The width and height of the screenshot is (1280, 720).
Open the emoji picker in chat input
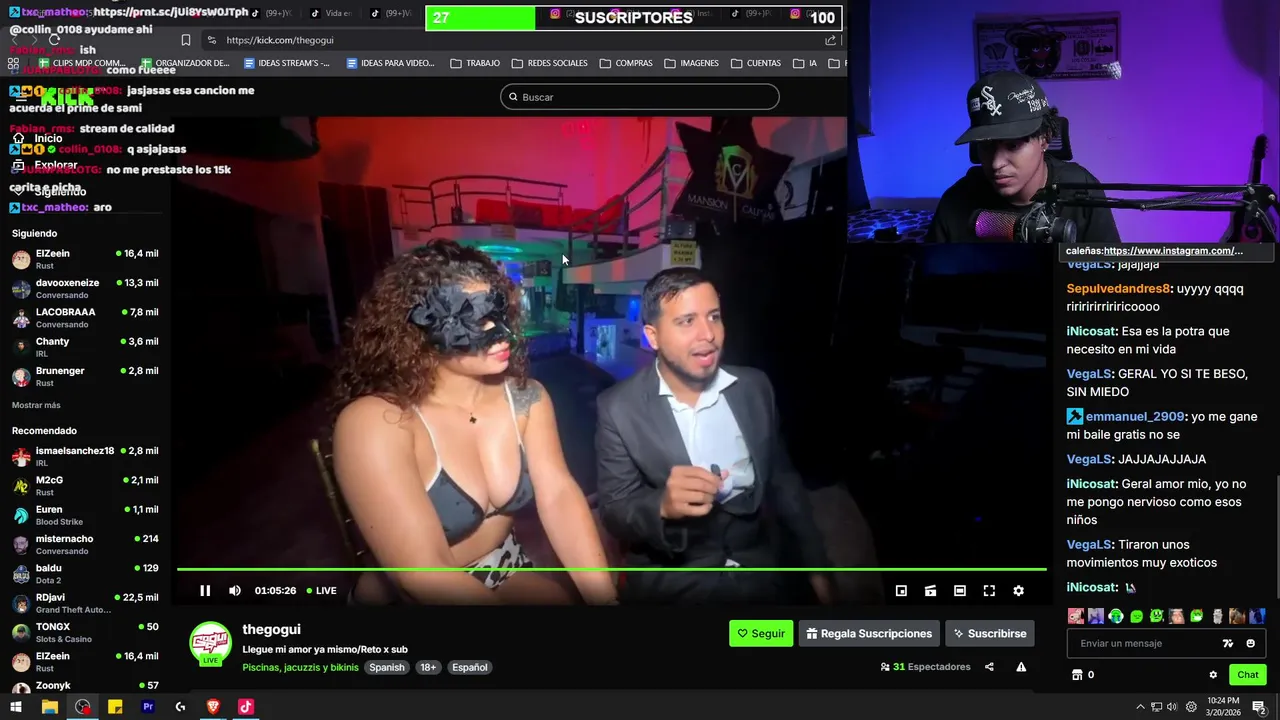point(1250,644)
